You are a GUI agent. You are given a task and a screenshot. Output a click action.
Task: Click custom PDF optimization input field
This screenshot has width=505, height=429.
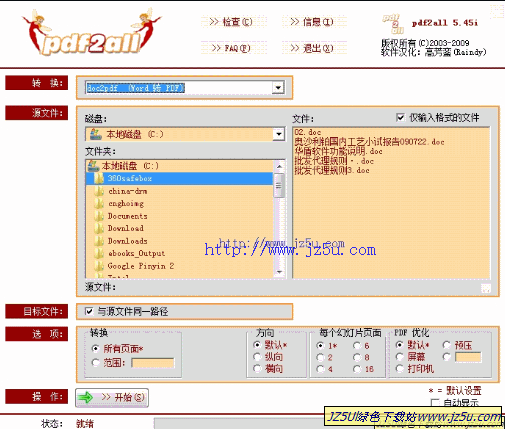tap(468, 357)
